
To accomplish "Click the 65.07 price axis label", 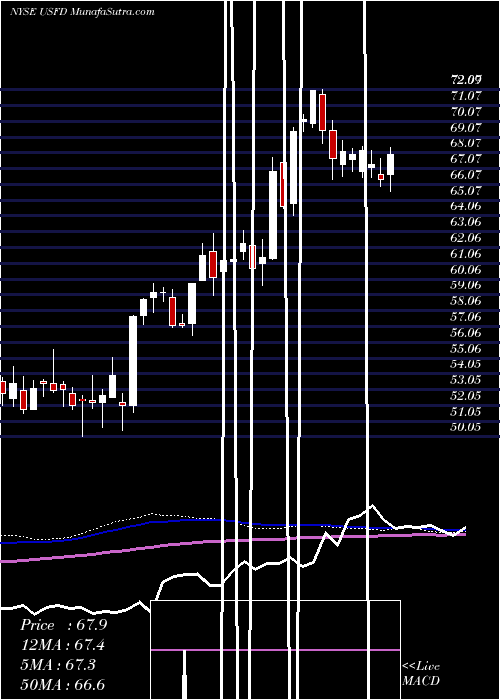I will point(466,191).
